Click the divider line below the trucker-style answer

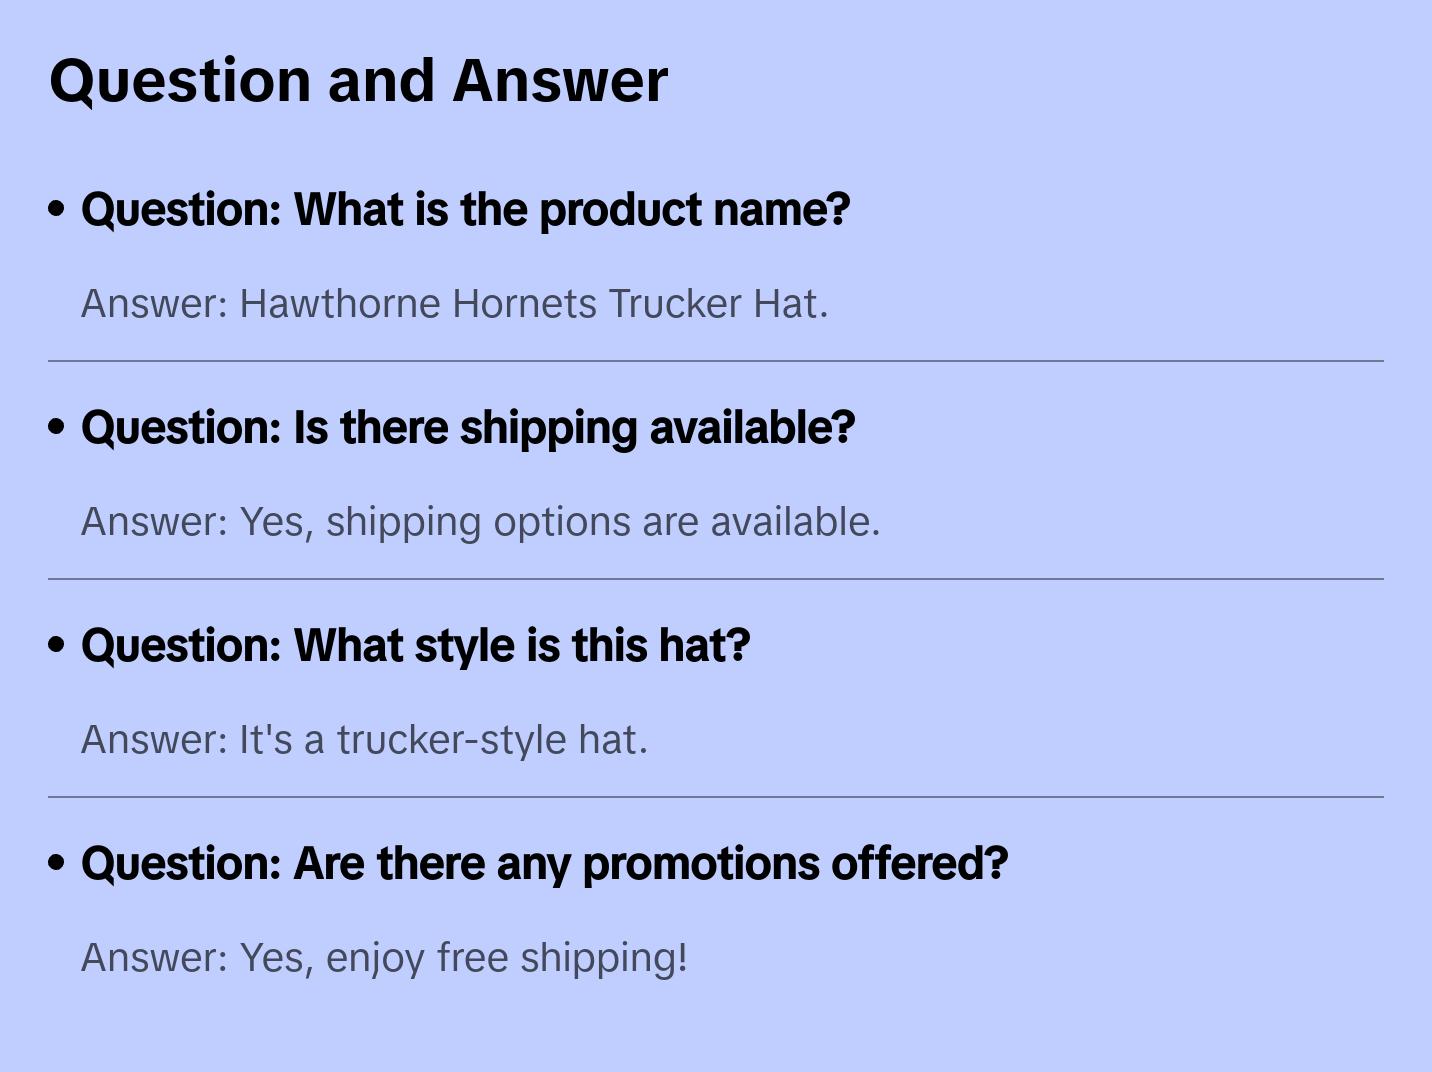(x=716, y=797)
